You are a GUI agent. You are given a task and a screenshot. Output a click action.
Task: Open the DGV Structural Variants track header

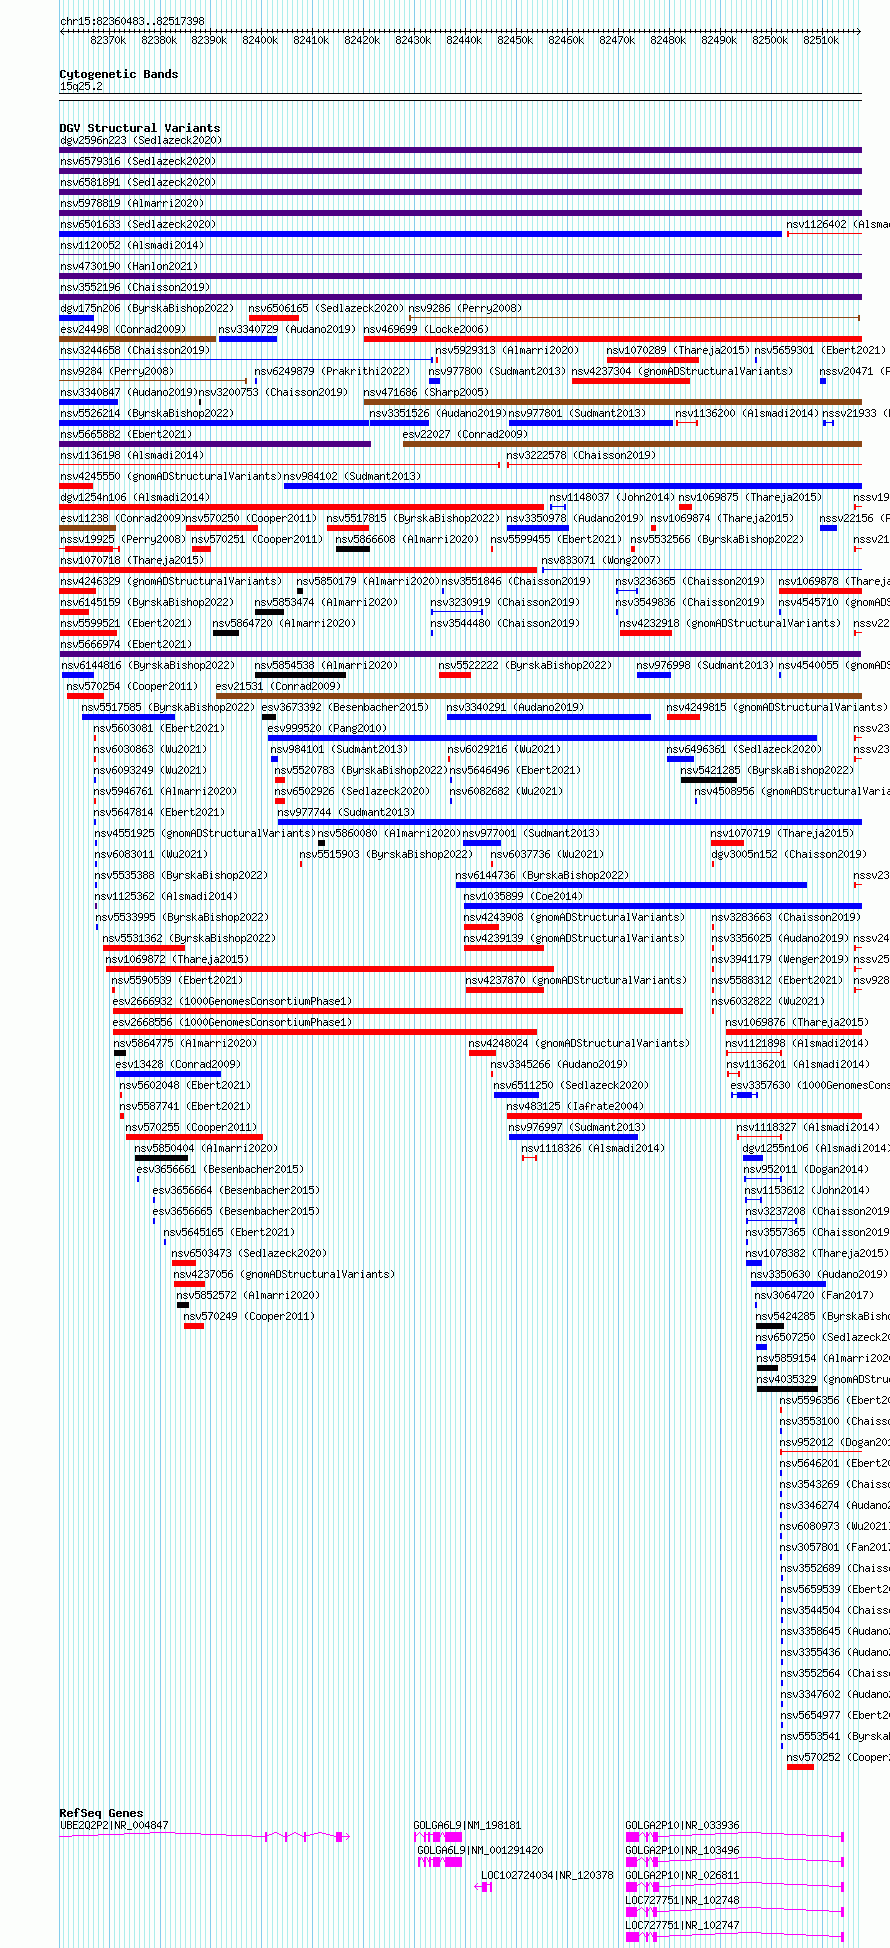[x=140, y=128]
